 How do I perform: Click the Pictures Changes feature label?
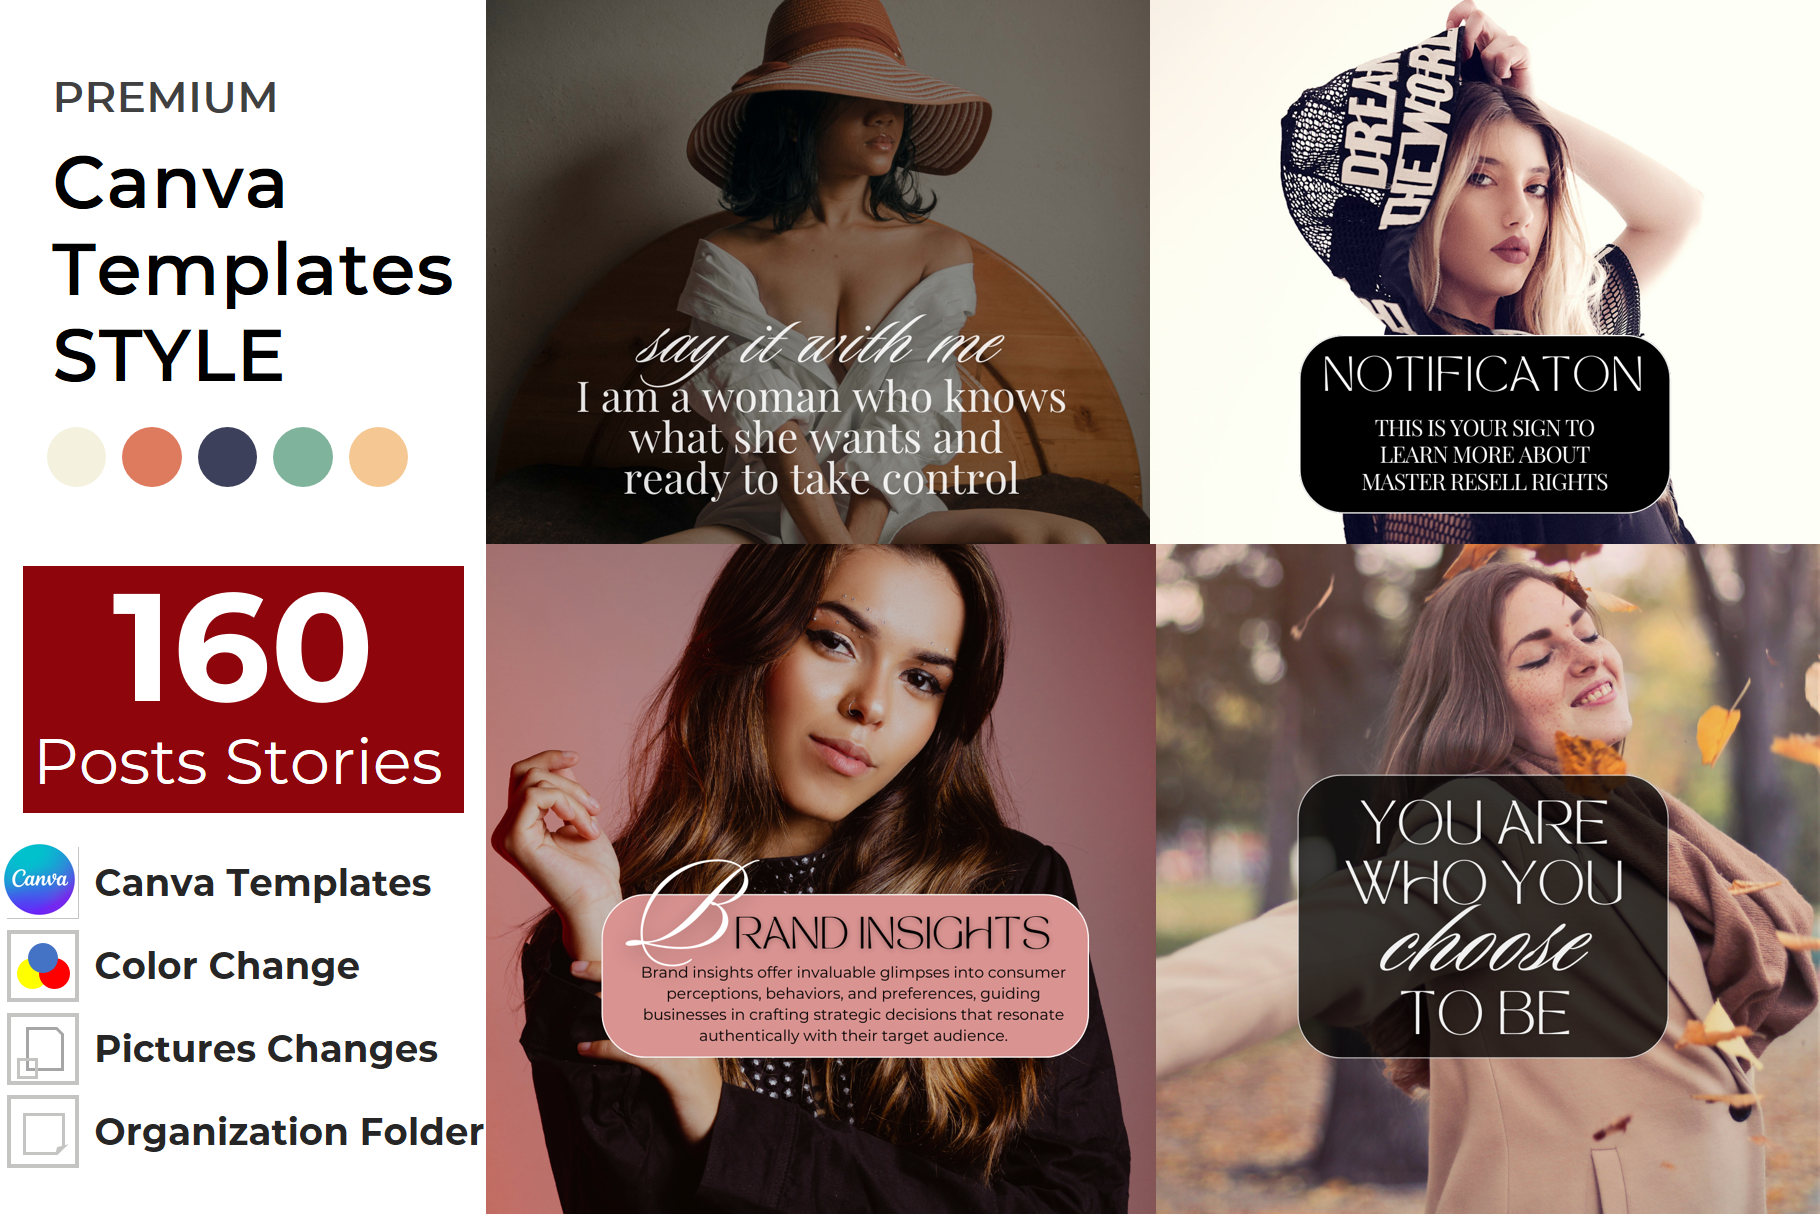(266, 1049)
